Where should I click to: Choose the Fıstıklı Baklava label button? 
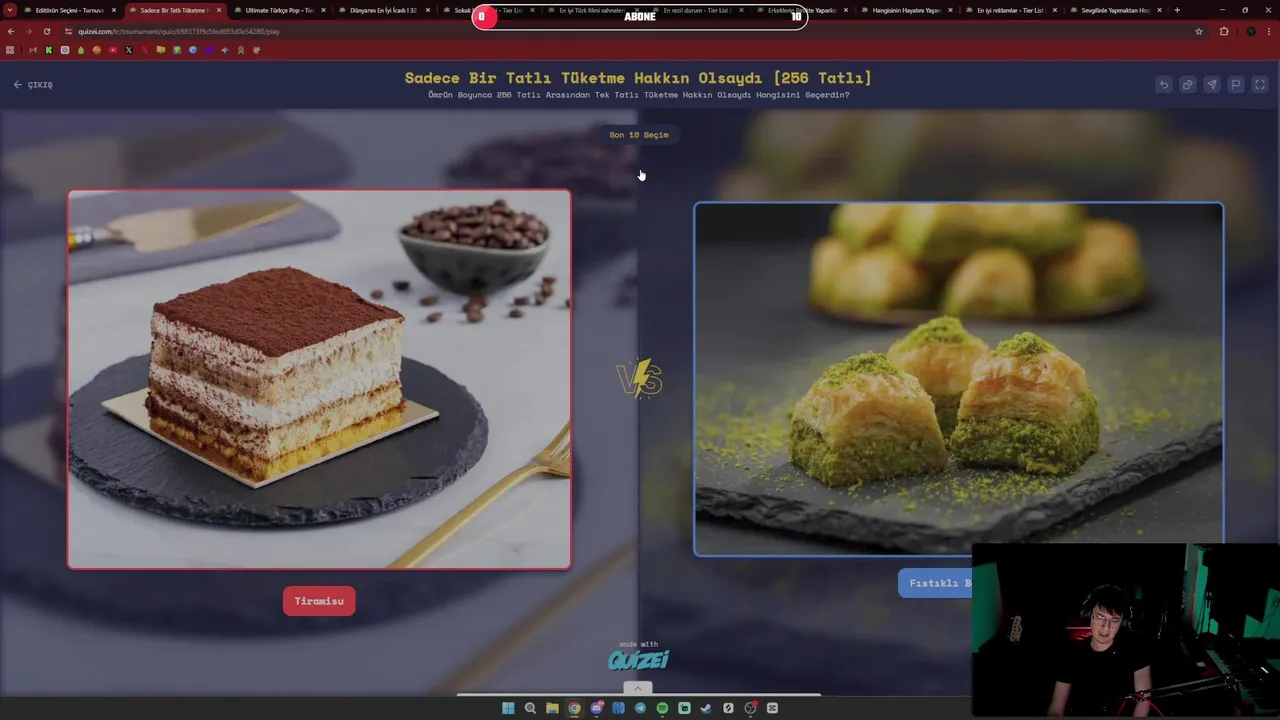(x=935, y=583)
